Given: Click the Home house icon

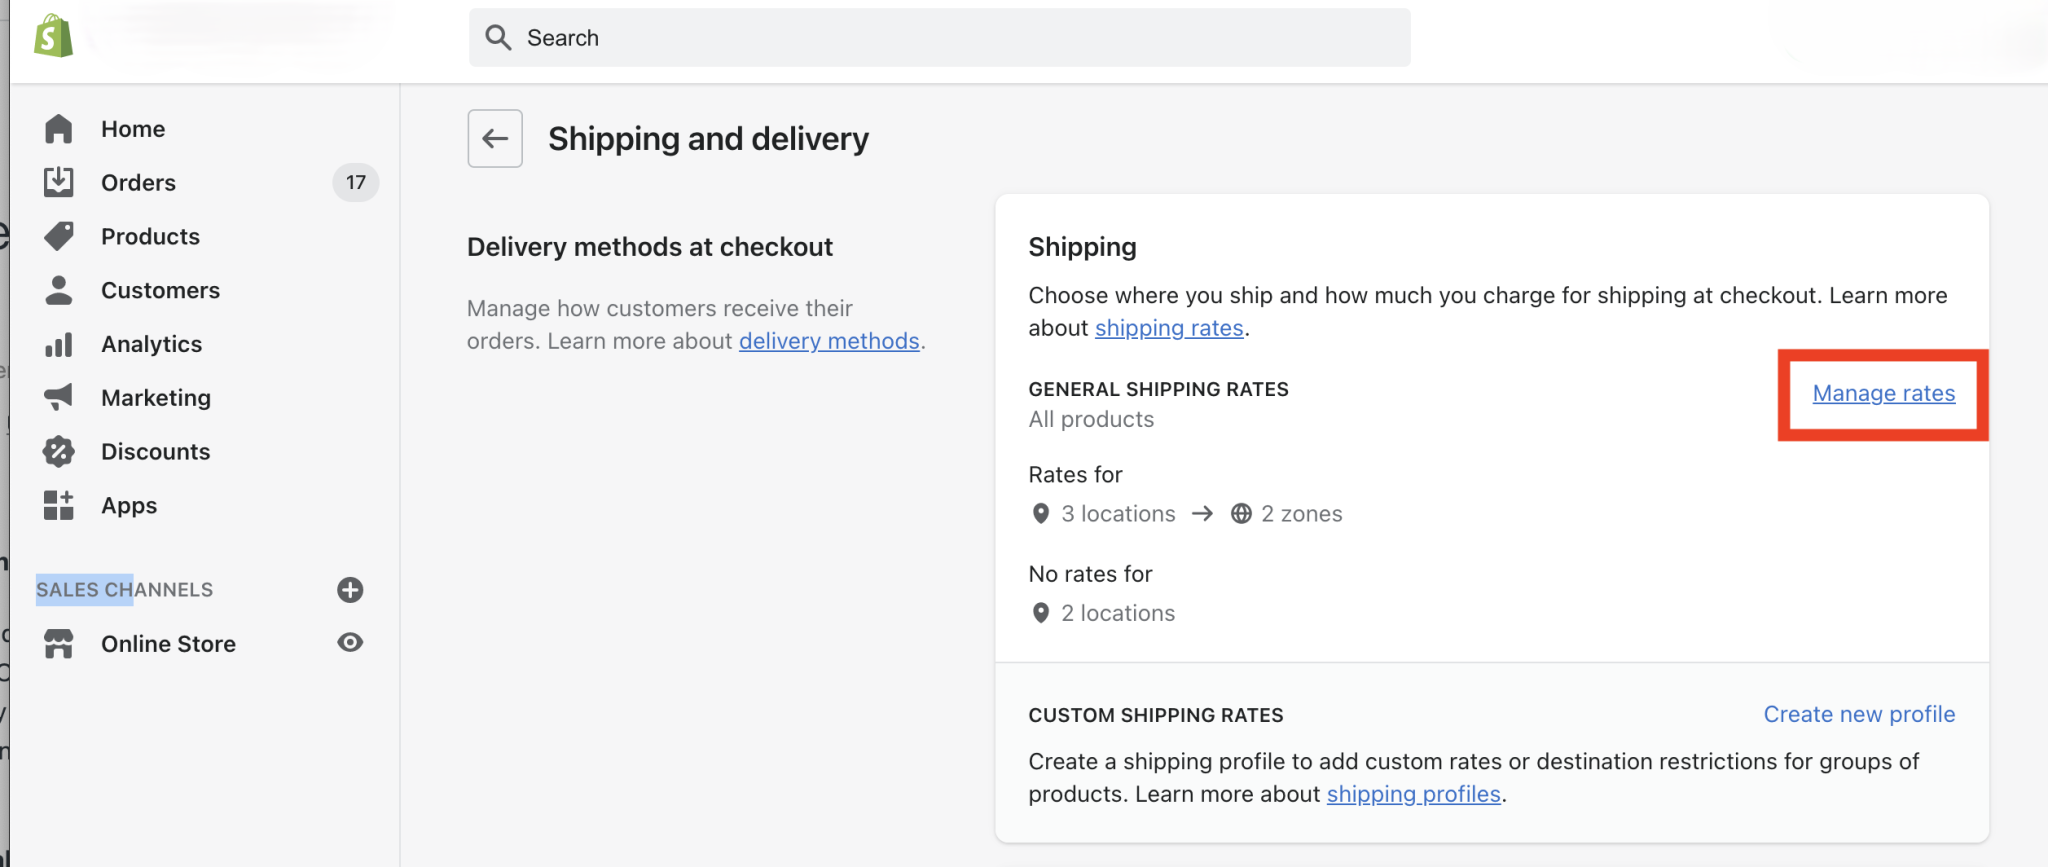Looking at the screenshot, I should click(59, 129).
